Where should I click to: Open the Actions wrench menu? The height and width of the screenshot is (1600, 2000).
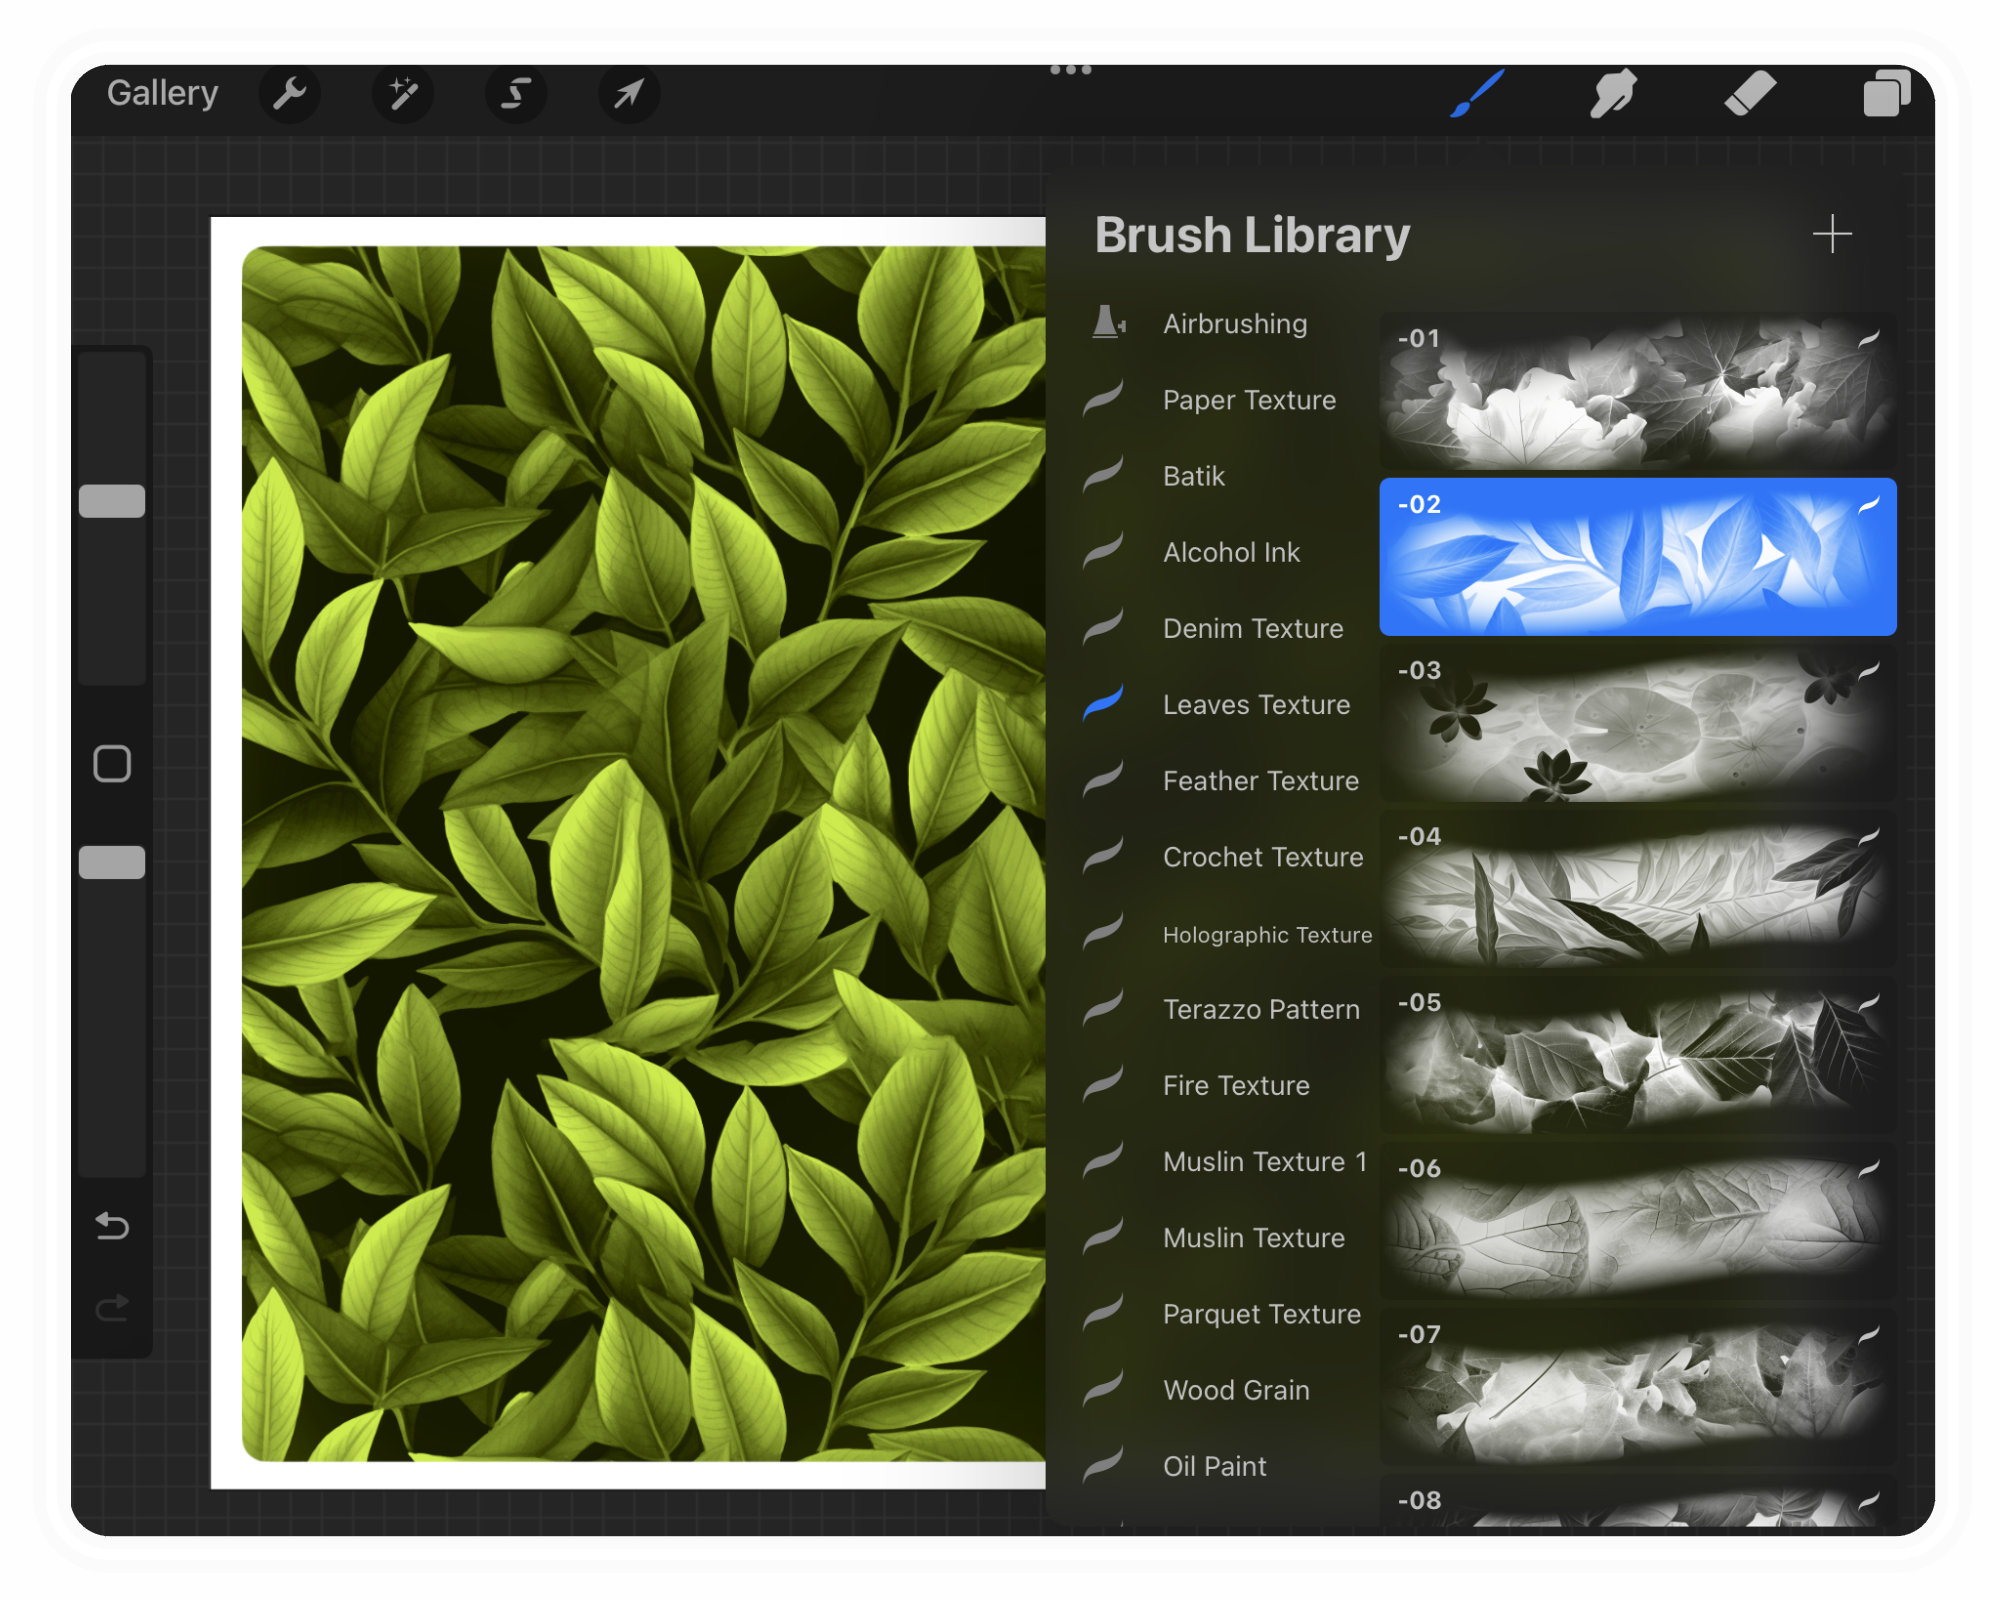pos(289,94)
